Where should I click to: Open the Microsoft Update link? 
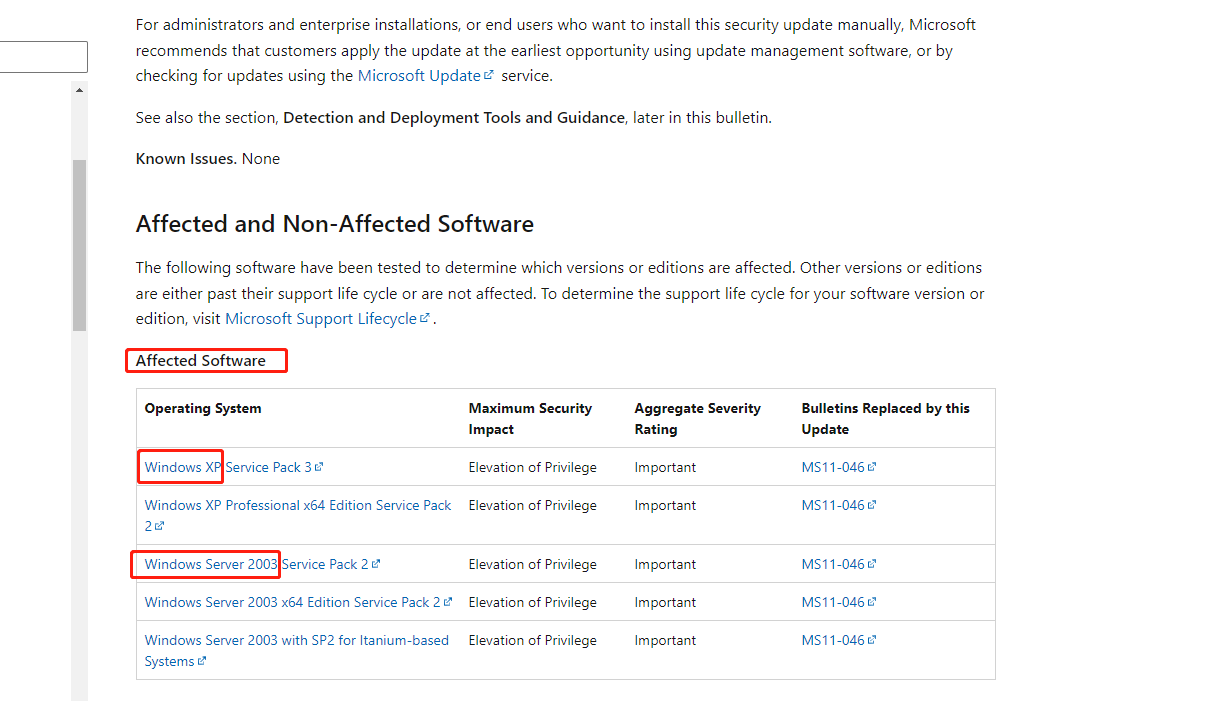[x=425, y=75]
